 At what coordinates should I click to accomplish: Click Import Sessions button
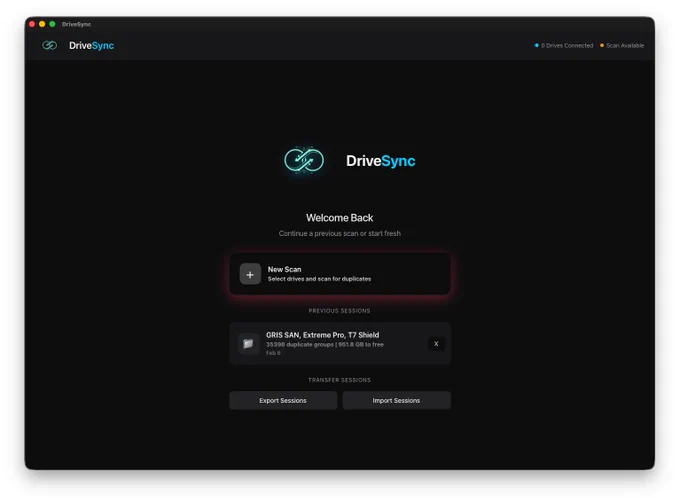pyautogui.click(x=396, y=401)
